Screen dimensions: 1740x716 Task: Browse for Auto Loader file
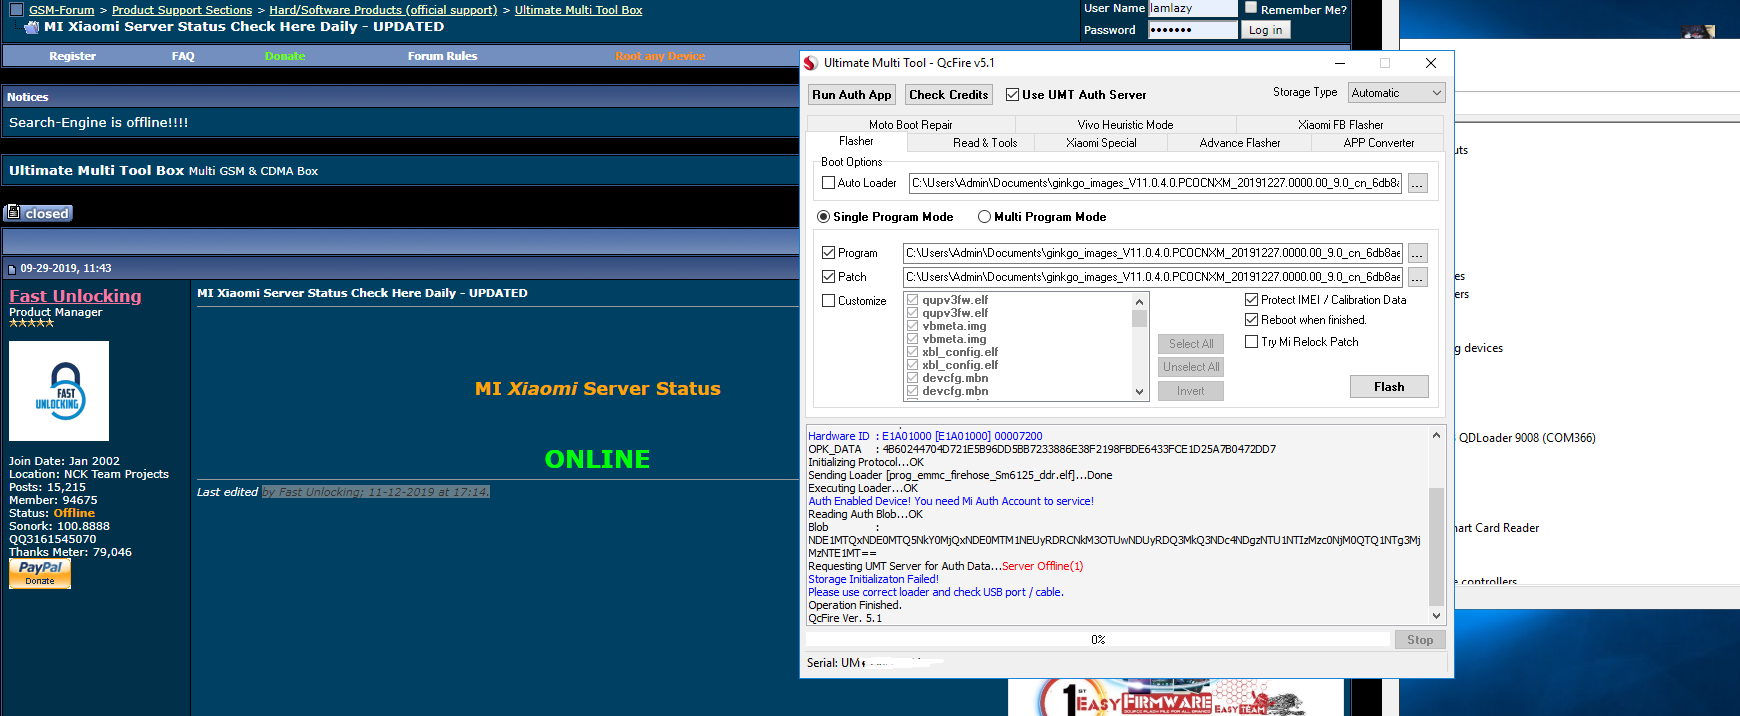(x=1417, y=184)
